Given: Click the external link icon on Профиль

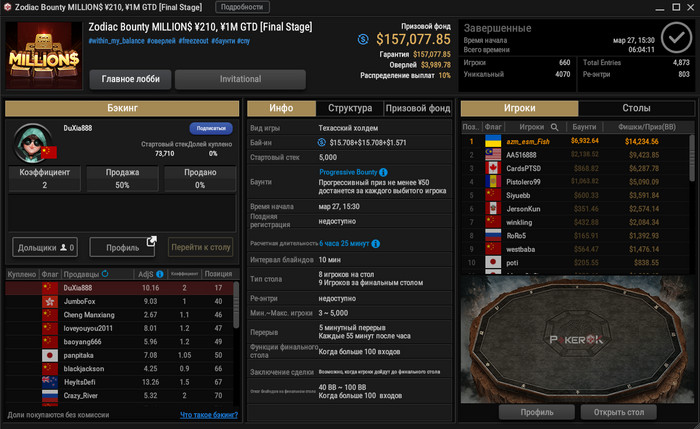Looking at the screenshot, I should [x=151, y=241].
